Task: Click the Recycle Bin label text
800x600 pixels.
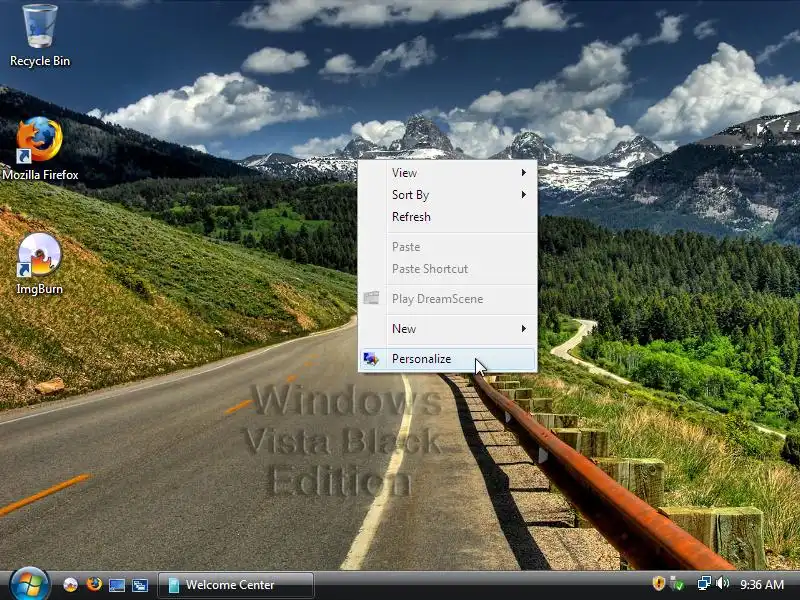Action: 40,61
